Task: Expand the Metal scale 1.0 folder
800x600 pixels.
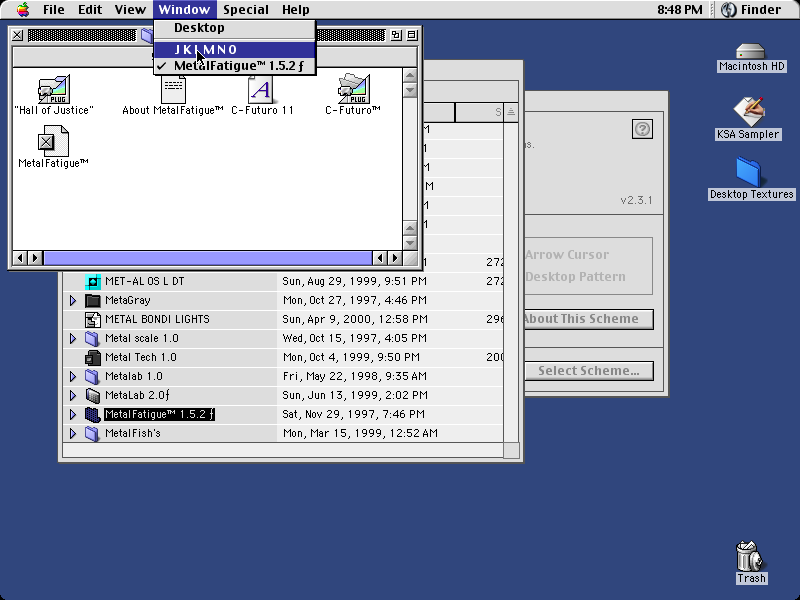Action: pos(73,338)
